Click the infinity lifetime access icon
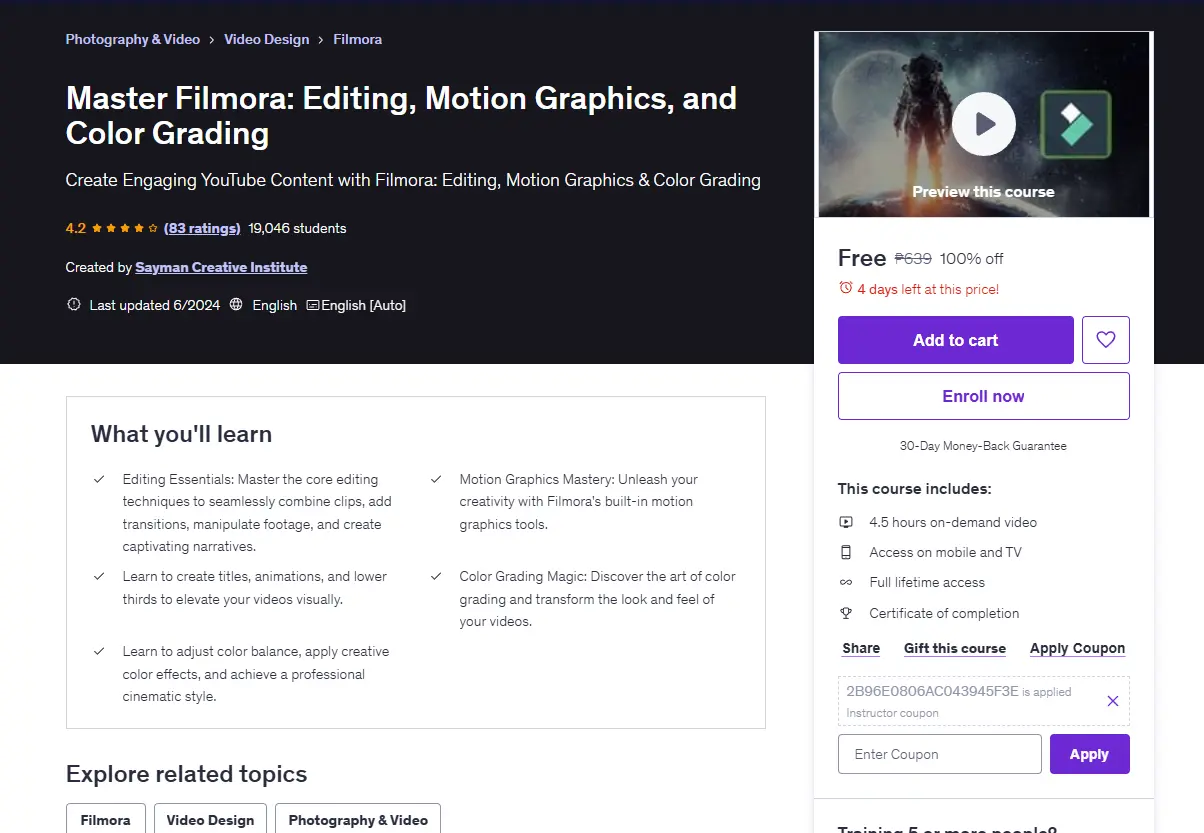The height and width of the screenshot is (833, 1204). tap(846, 582)
